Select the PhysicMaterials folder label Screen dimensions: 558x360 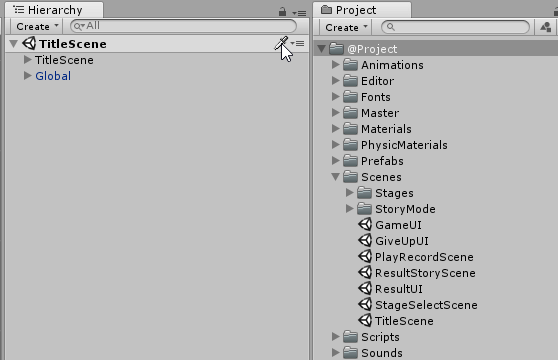pyautogui.click(x=404, y=145)
